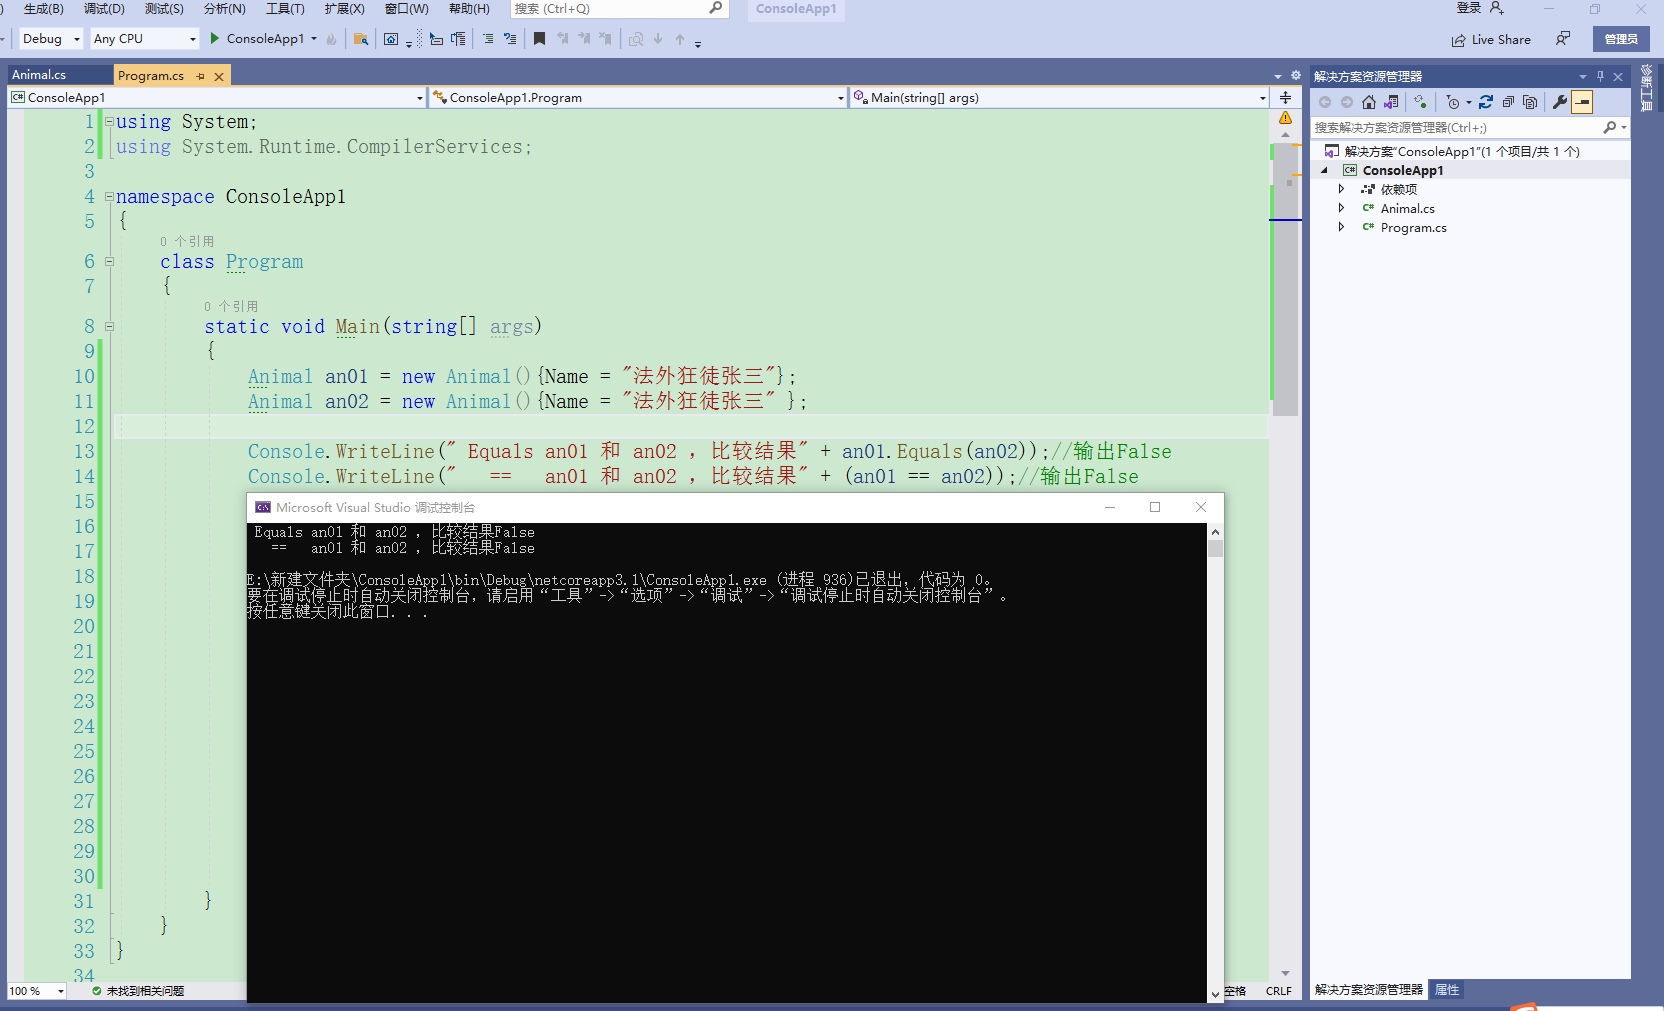
Task: Toggle Preview Selected Items button in Solution Explorer
Action: pos(1582,102)
